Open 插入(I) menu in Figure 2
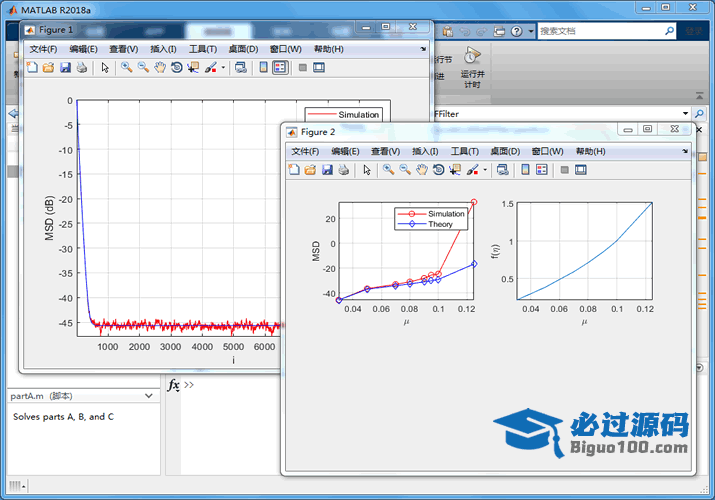This screenshot has height=500, width=715. pos(425,151)
